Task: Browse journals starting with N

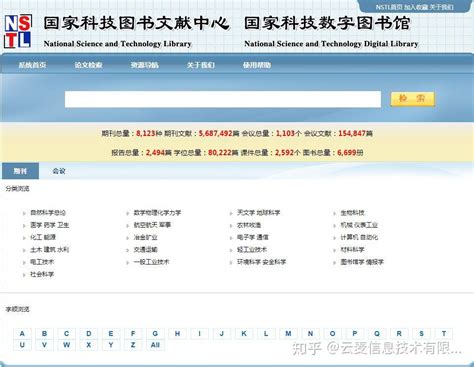Action: [310, 334]
